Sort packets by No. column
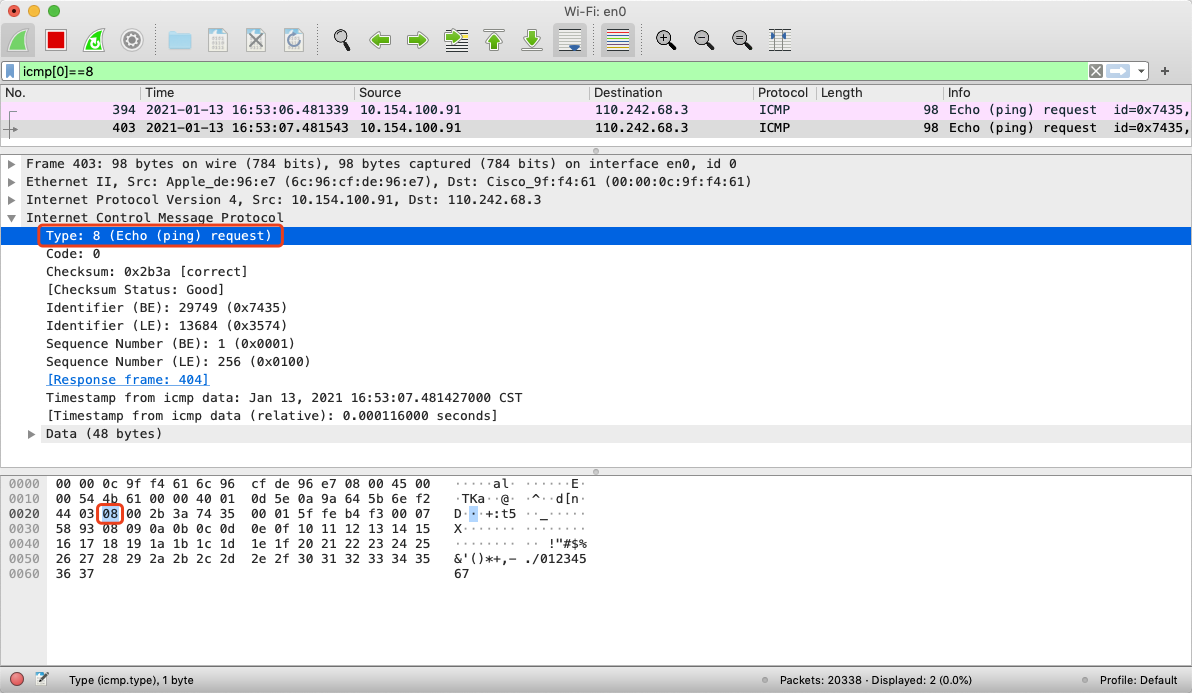Screen dimensions: 1192x693 tap(70, 93)
